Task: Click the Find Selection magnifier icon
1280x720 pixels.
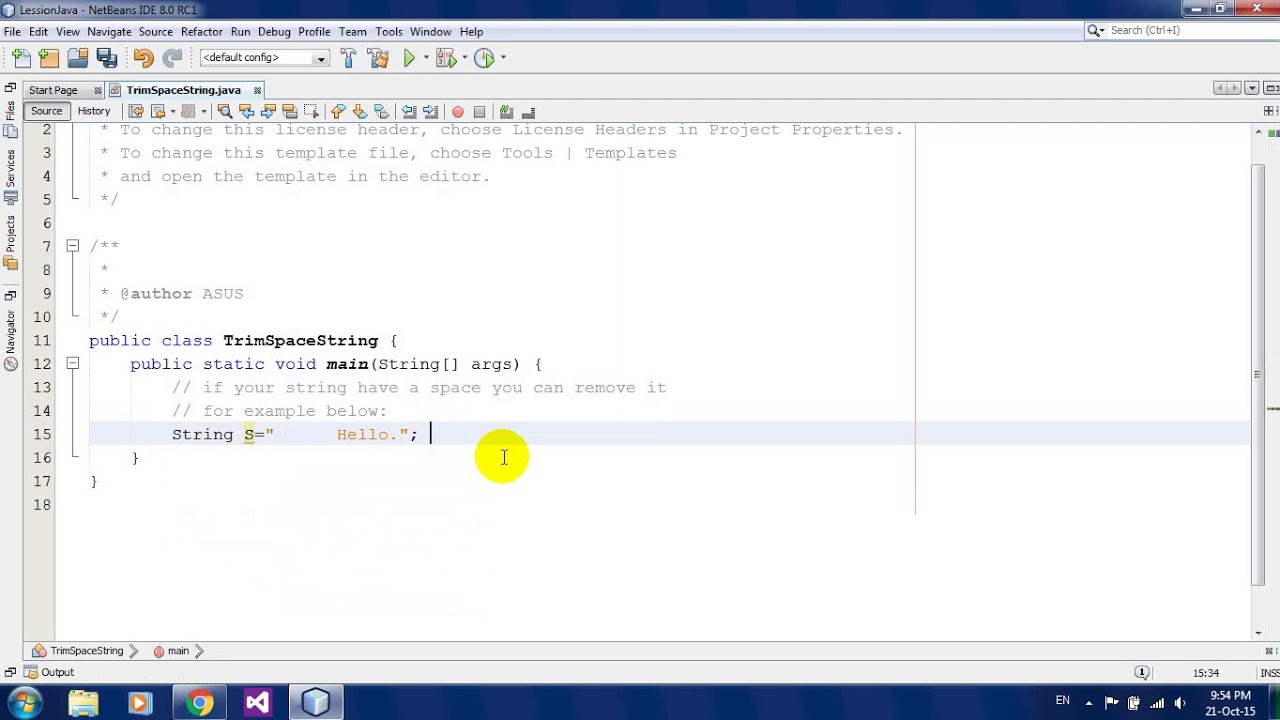Action: (x=225, y=111)
